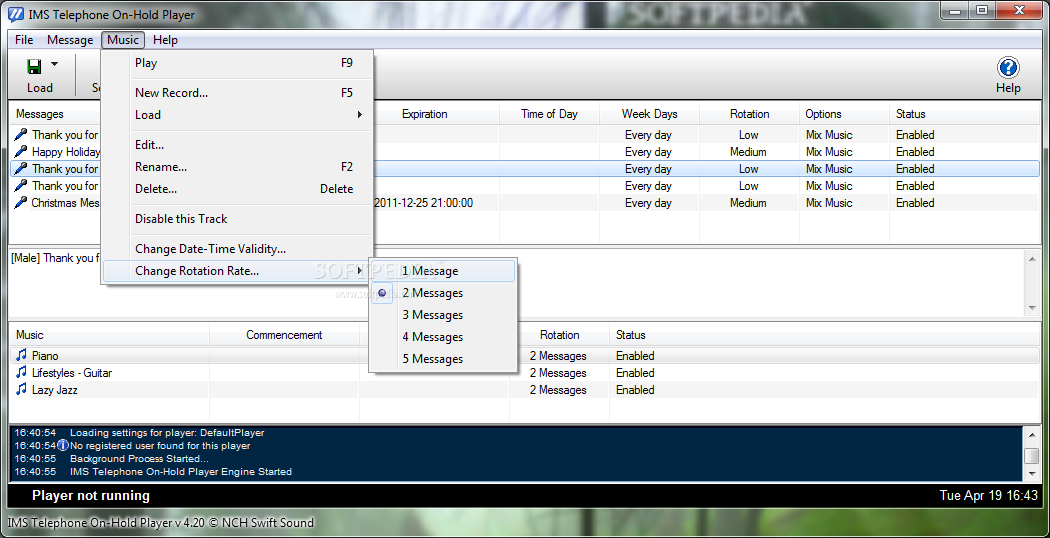1050x538 pixels.
Task: Click the version text in bottom status bar
Action: click(160, 523)
